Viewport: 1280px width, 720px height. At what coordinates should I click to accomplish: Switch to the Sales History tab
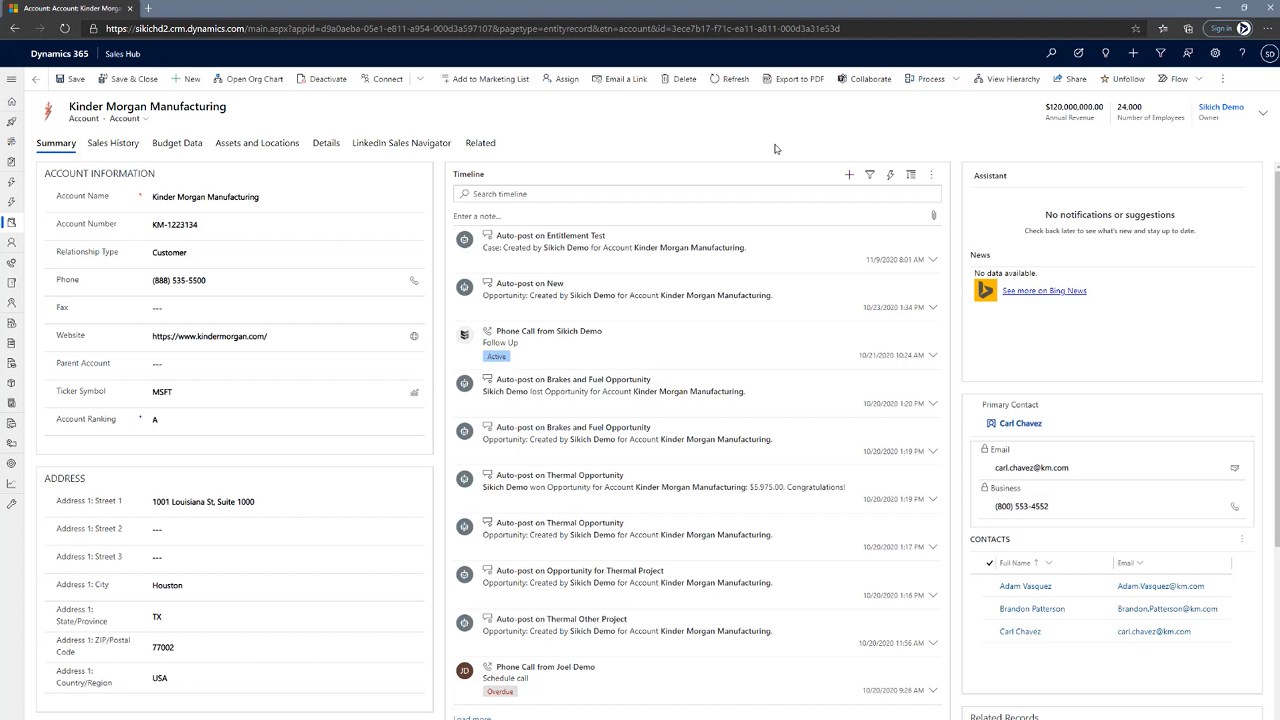point(113,143)
